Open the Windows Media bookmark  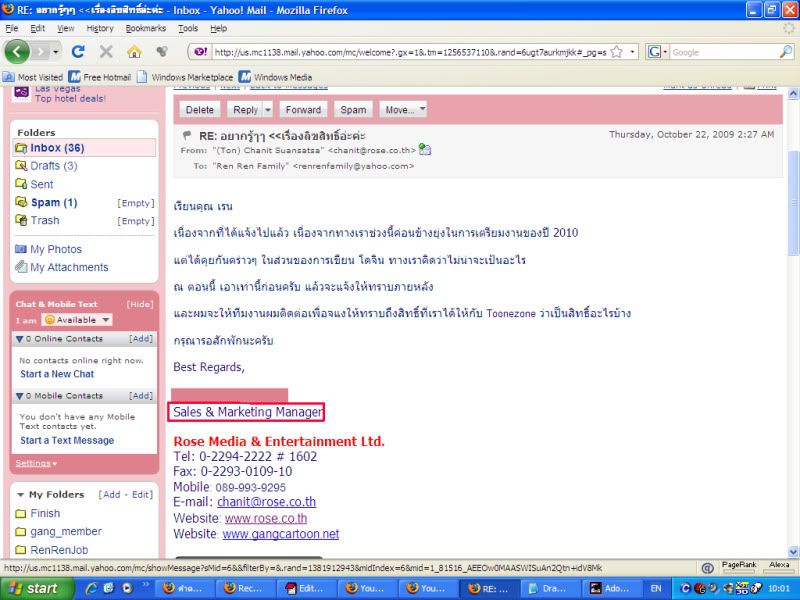[x=276, y=77]
